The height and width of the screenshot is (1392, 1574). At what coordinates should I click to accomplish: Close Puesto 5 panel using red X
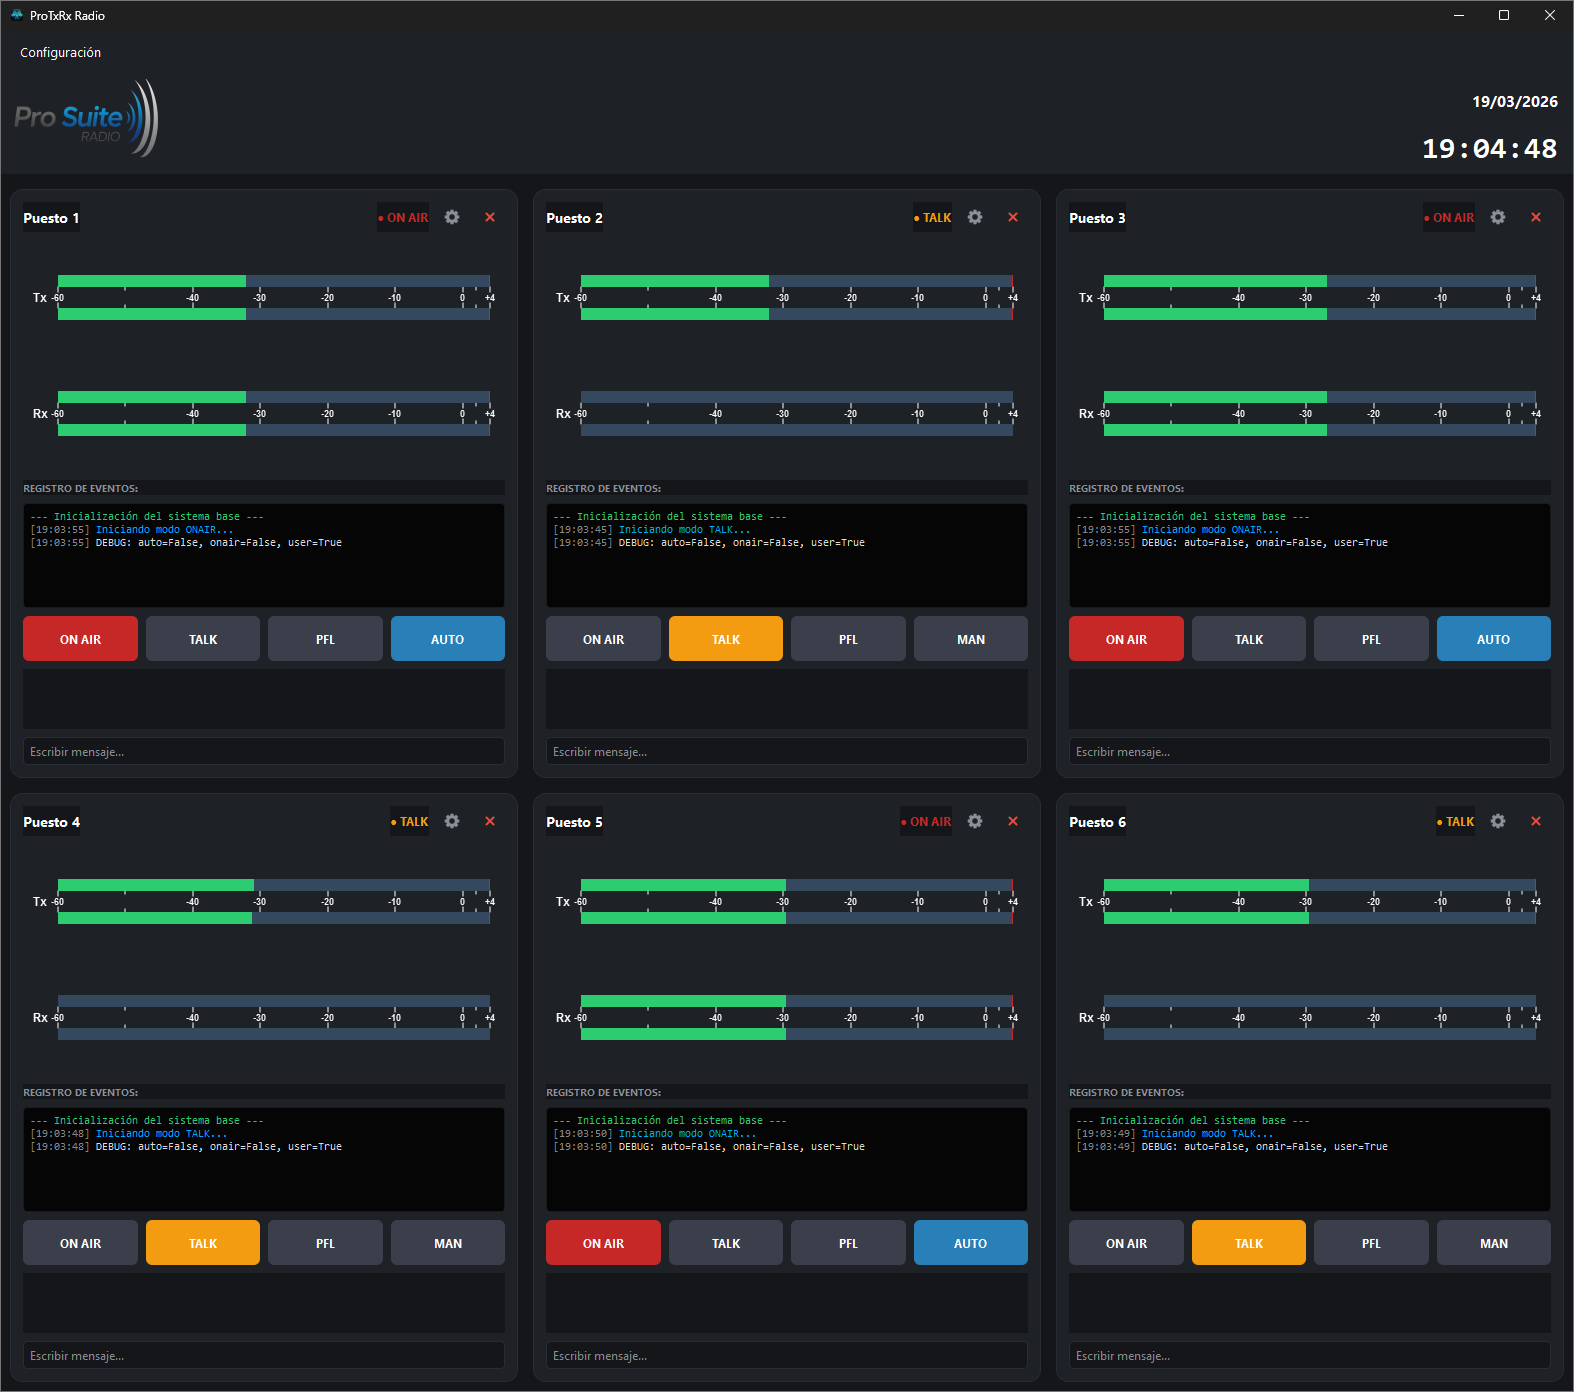tap(1013, 821)
